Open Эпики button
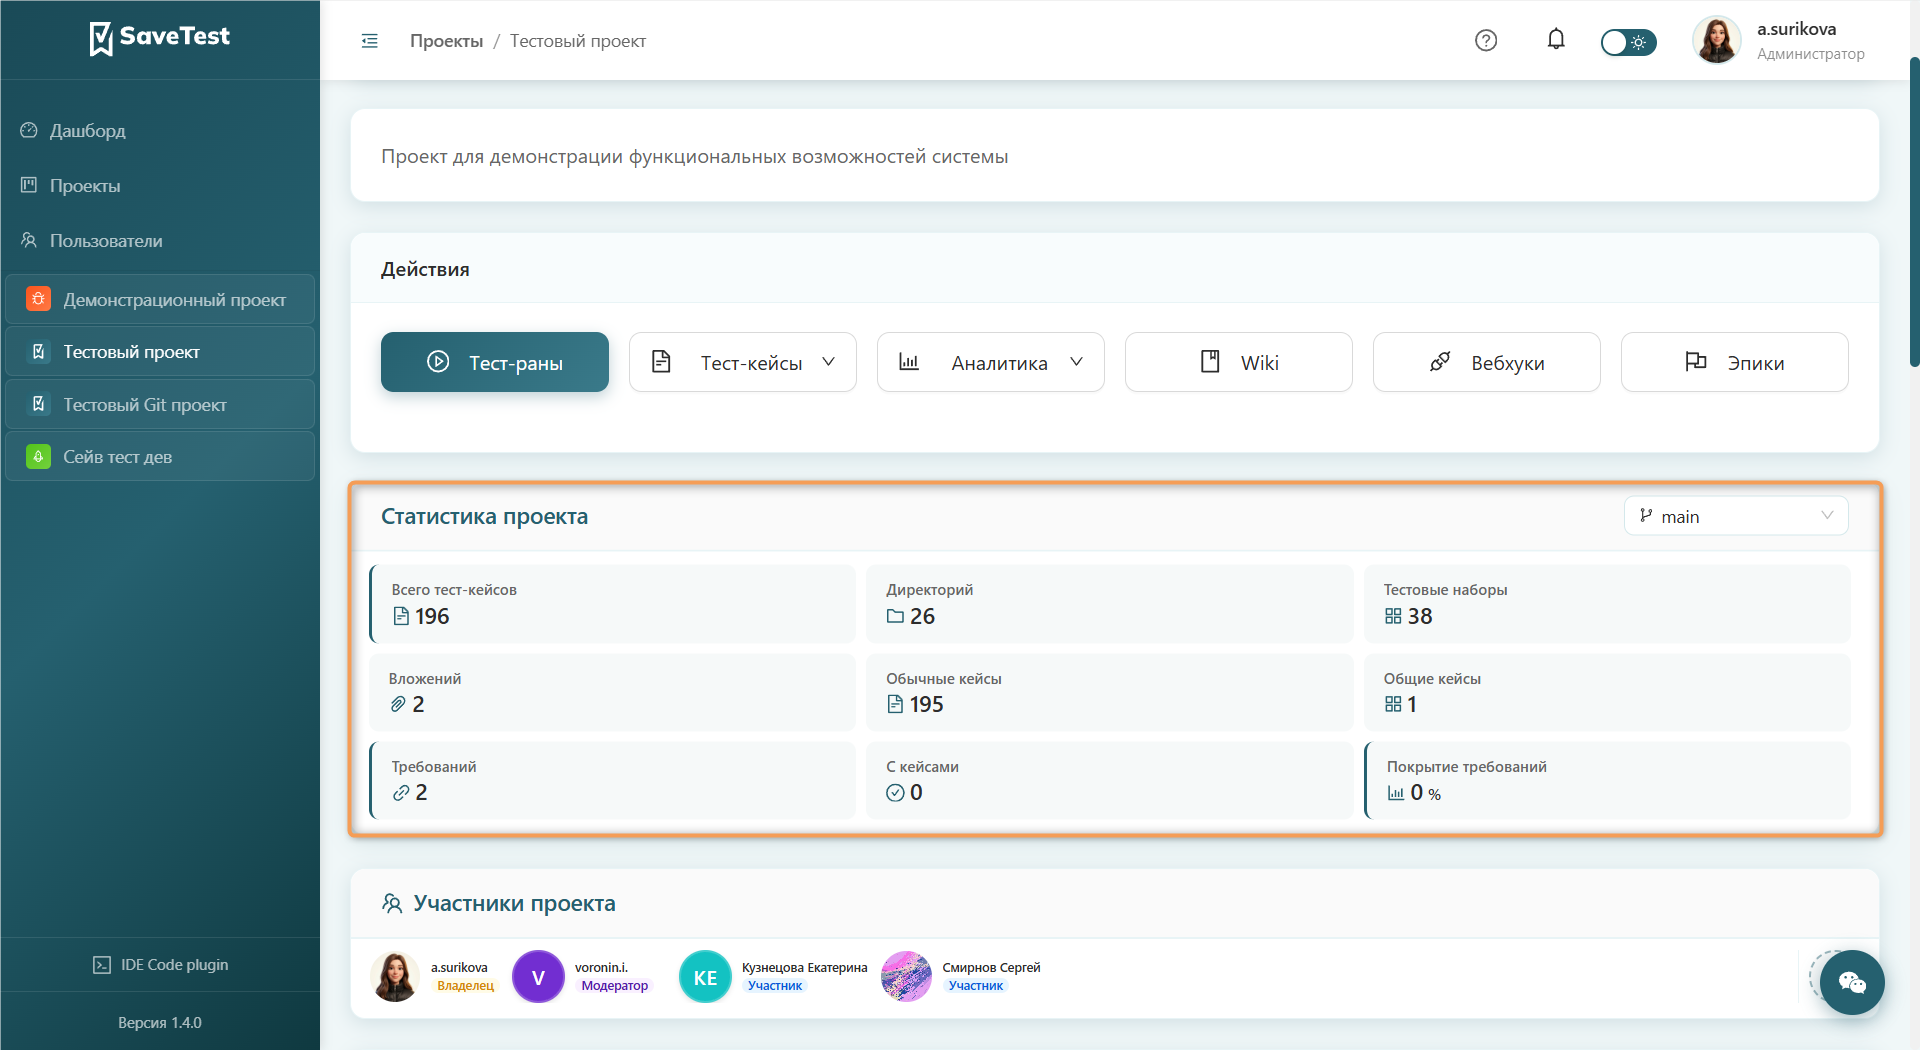The height and width of the screenshot is (1050, 1920). tap(1735, 362)
